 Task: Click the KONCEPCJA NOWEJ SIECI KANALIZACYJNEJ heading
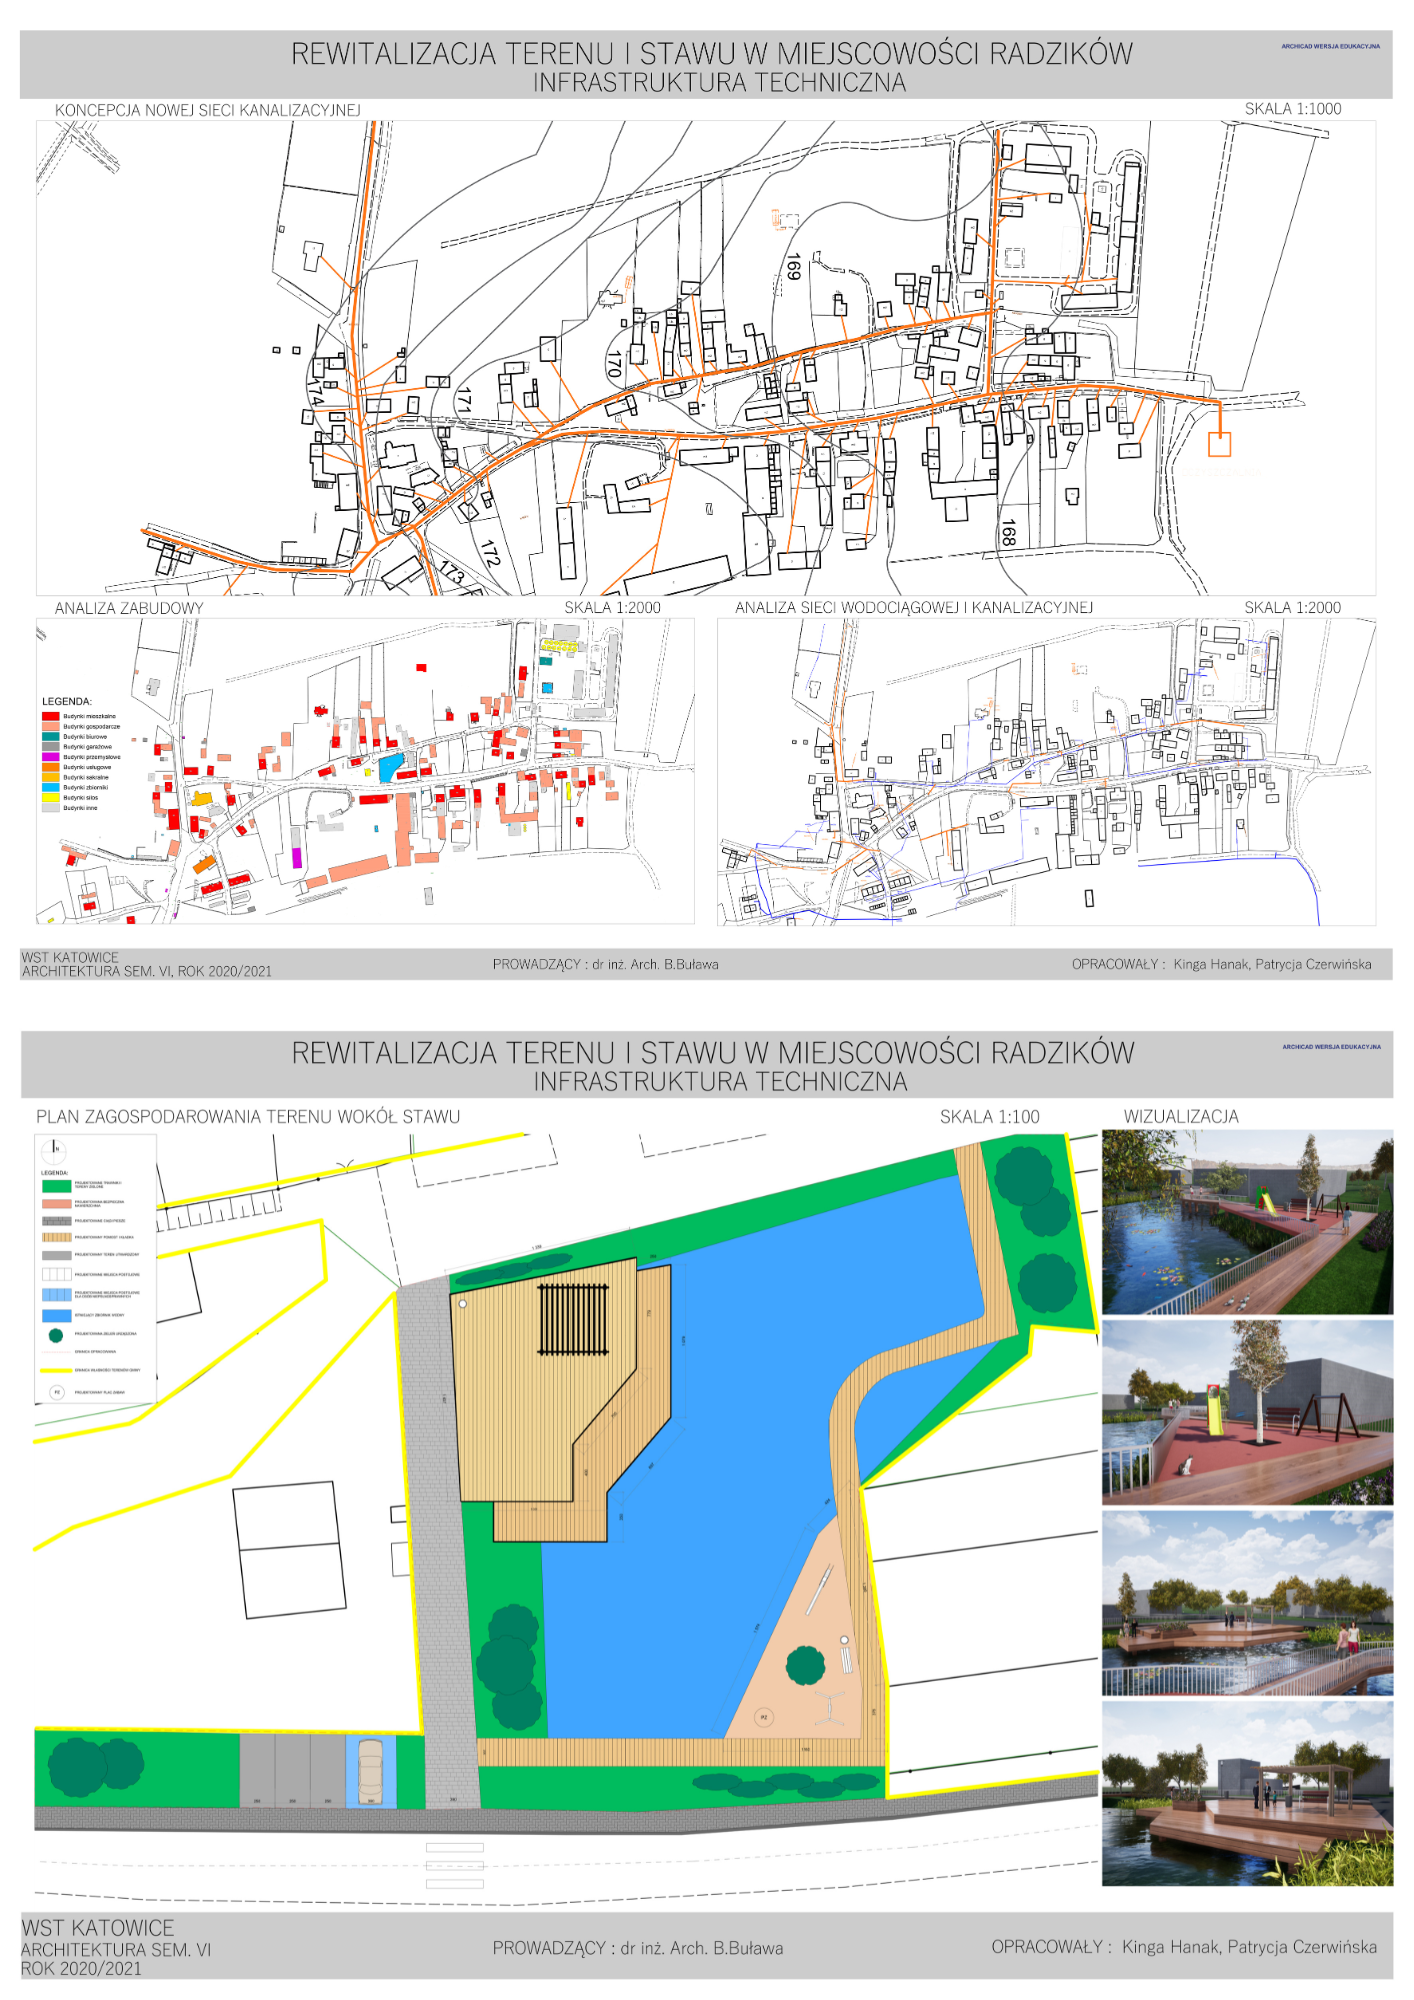207,110
